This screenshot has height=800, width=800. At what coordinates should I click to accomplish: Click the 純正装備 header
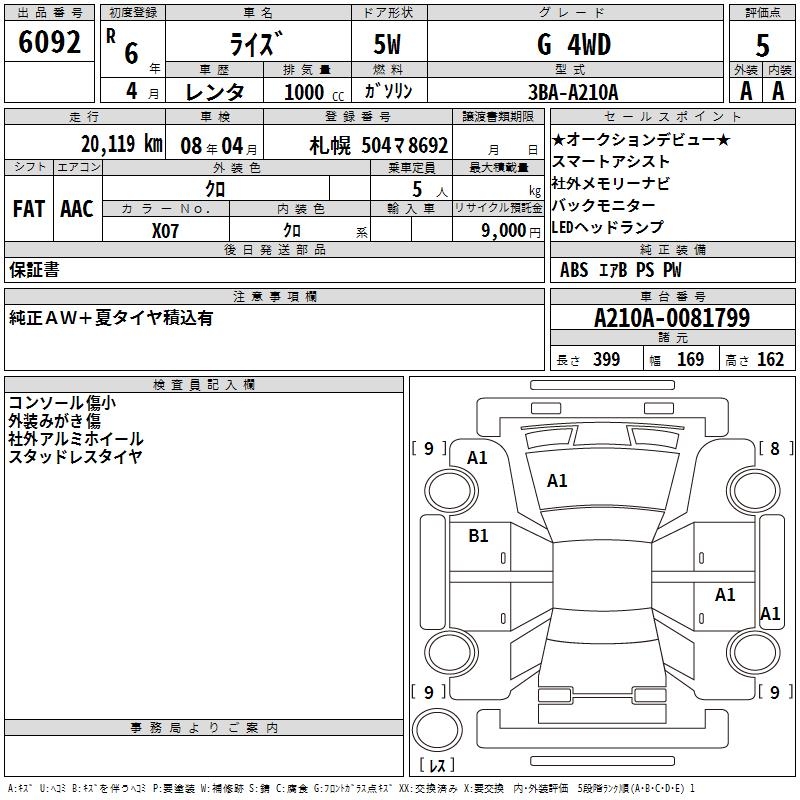(x=672, y=249)
